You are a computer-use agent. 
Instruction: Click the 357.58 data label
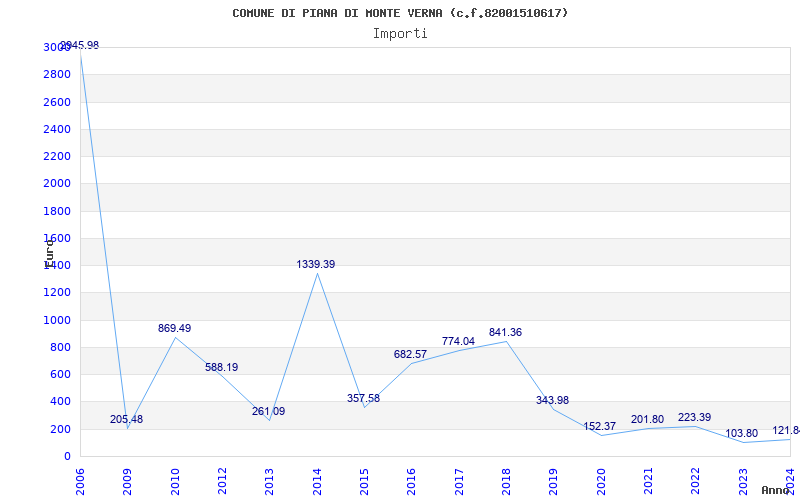(363, 398)
